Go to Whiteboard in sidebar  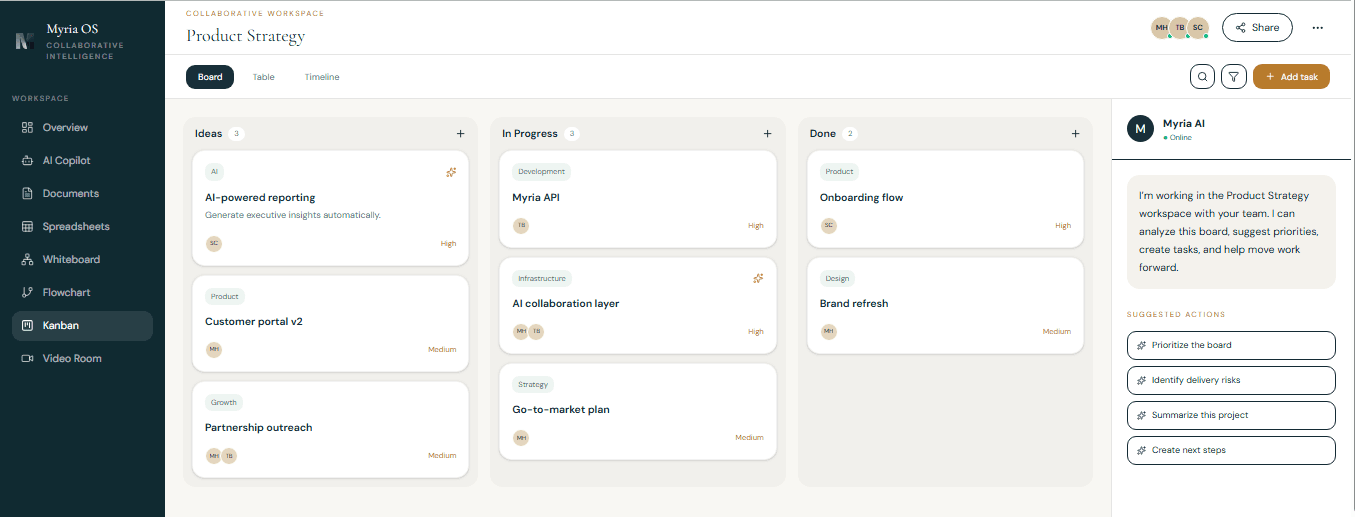(x=82, y=260)
